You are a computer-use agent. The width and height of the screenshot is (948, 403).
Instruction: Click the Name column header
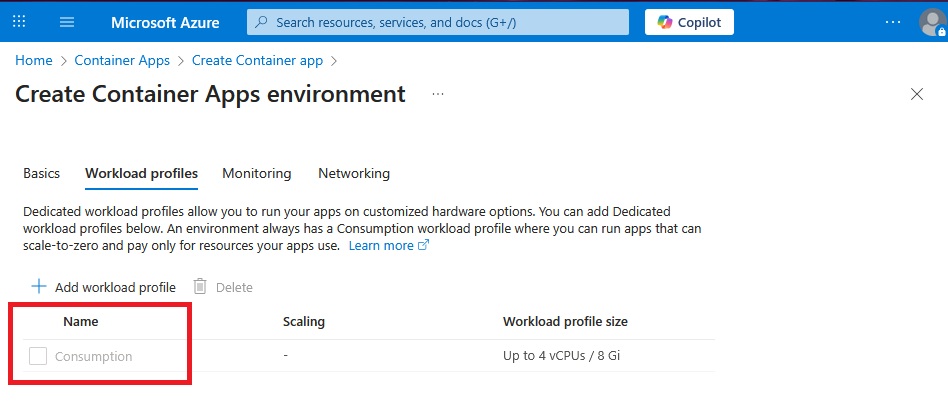(81, 321)
